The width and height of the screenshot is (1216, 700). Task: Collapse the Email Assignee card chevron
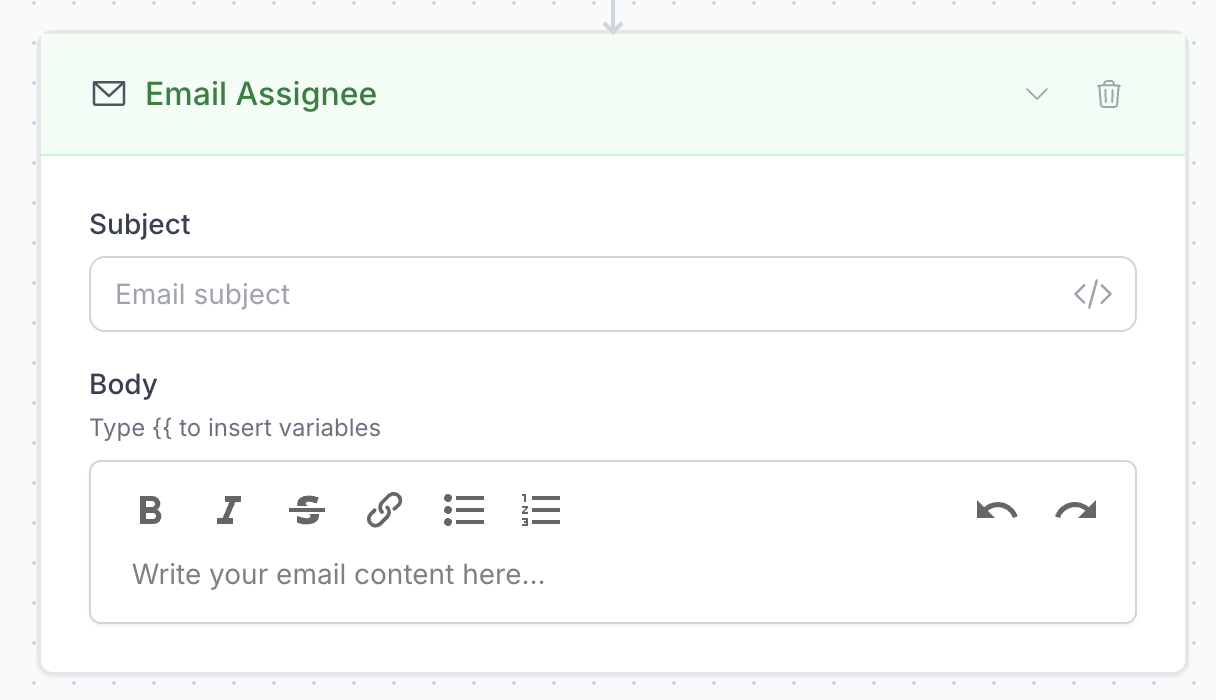coord(1037,94)
